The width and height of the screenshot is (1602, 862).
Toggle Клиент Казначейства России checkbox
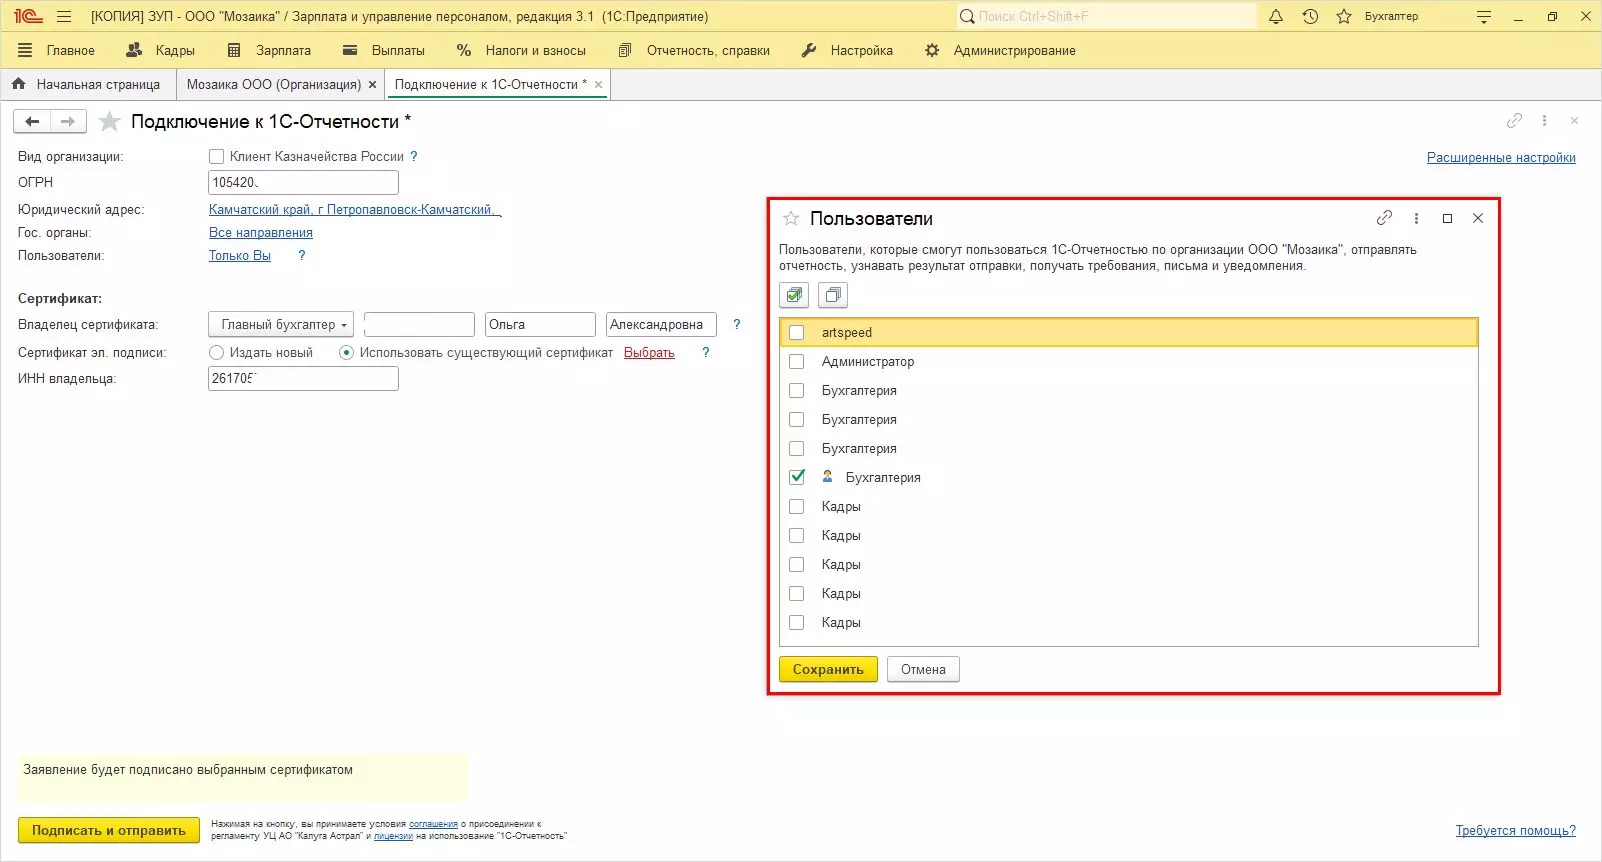click(x=216, y=156)
